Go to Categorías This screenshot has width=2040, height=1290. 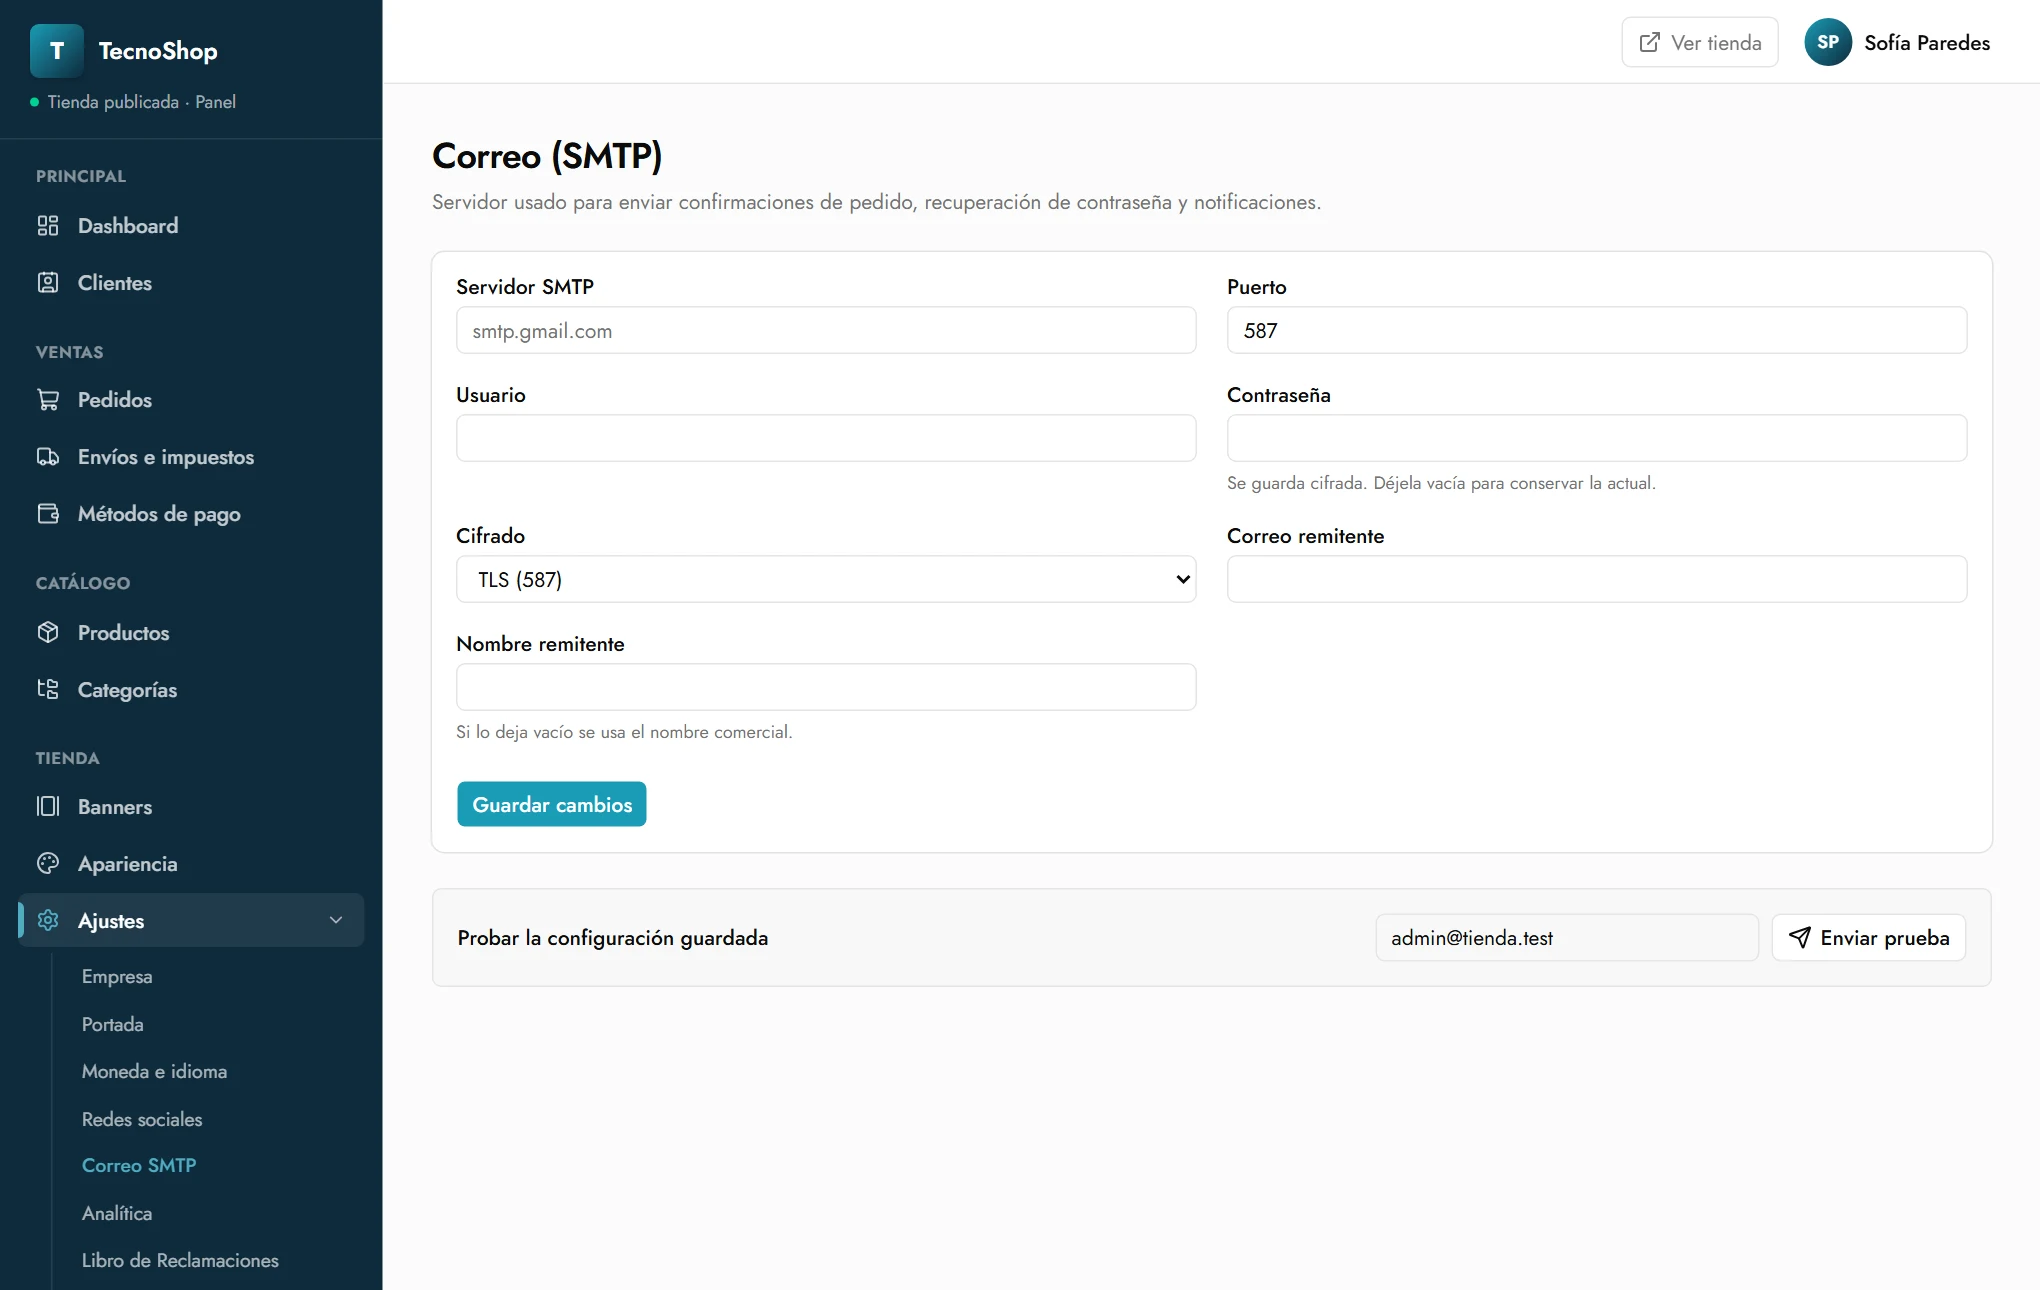pos(191,690)
